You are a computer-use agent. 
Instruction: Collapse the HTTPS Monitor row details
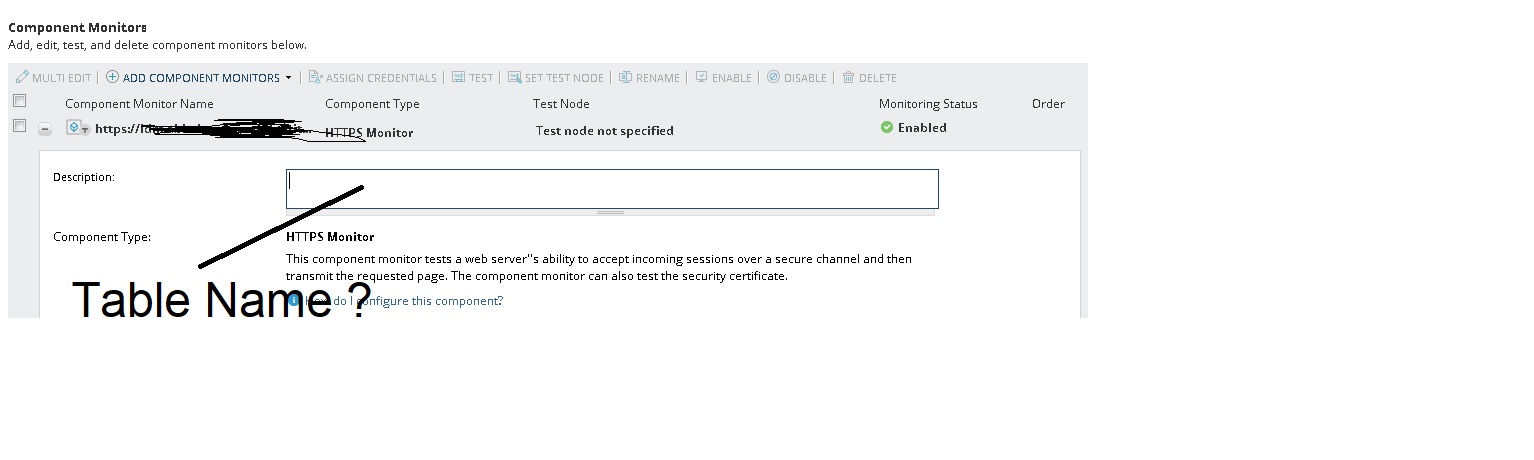pos(45,129)
